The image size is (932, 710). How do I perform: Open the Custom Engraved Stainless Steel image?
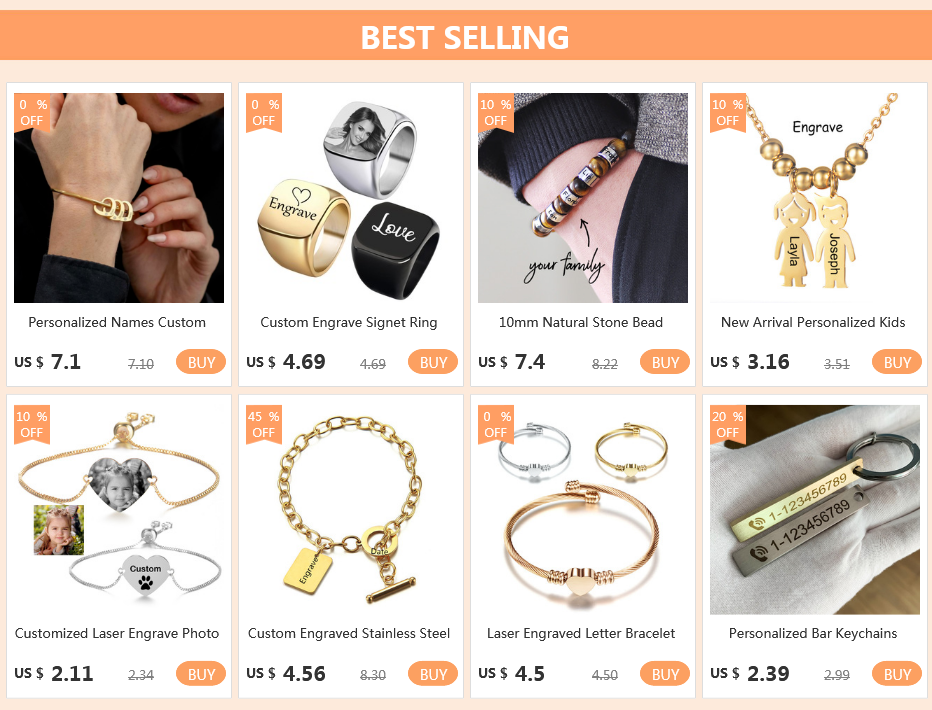click(x=351, y=510)
